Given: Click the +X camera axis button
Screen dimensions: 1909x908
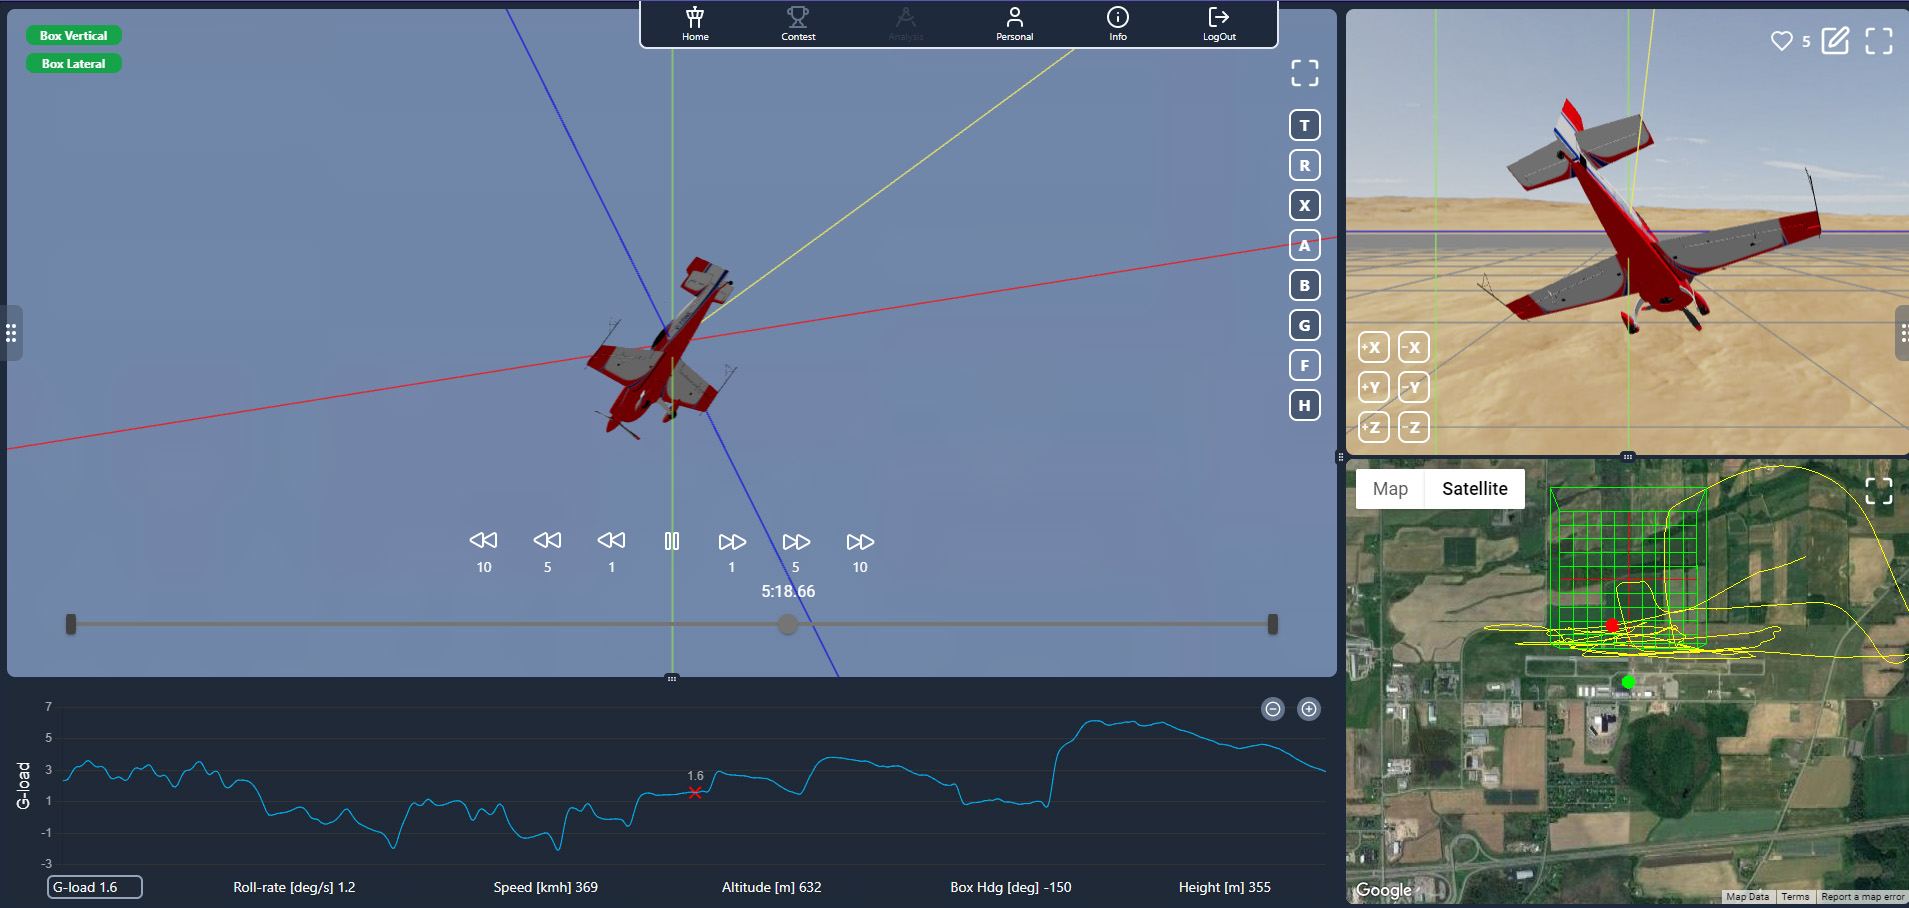Looking at the screenshot, I should pos(1373,347).
